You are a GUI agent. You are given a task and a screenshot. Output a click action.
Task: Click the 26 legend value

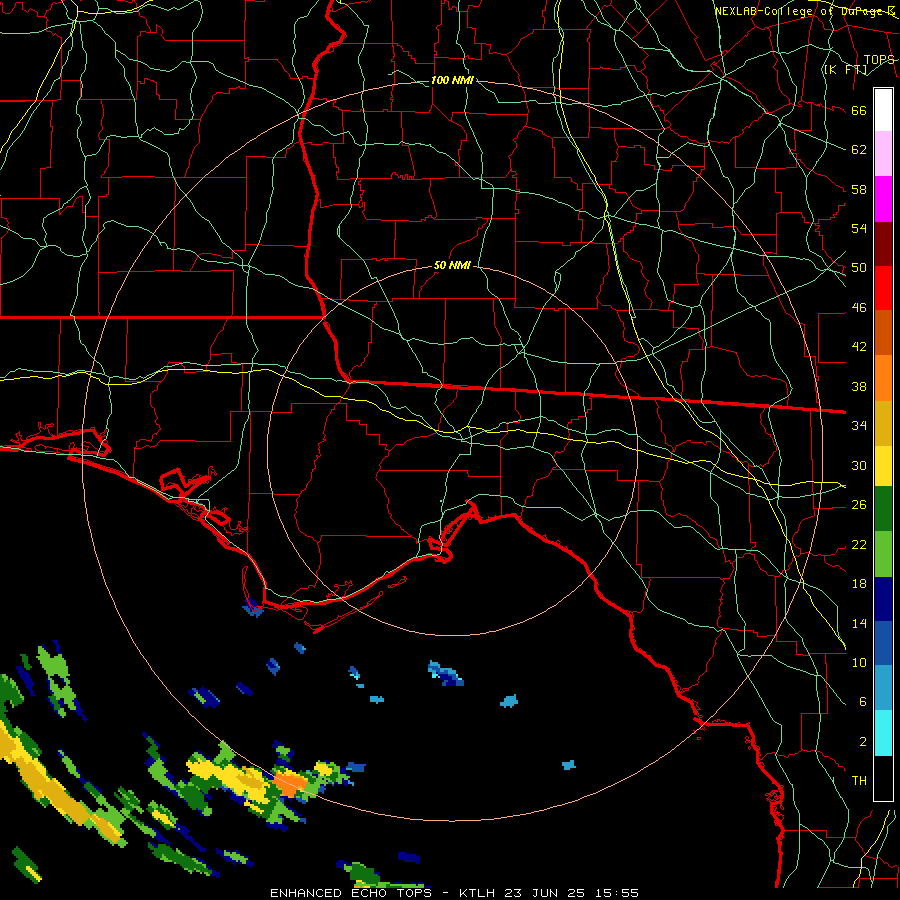pyautogui.click(x=859, y=505)
